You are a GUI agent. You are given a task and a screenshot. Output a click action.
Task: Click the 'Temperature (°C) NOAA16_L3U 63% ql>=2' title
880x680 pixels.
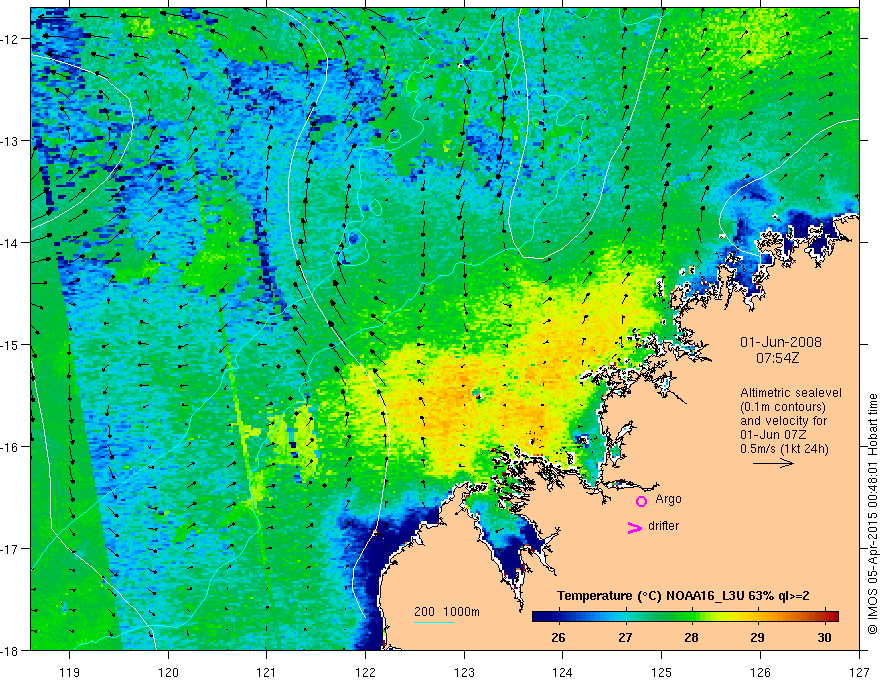[x=683, y=596]
